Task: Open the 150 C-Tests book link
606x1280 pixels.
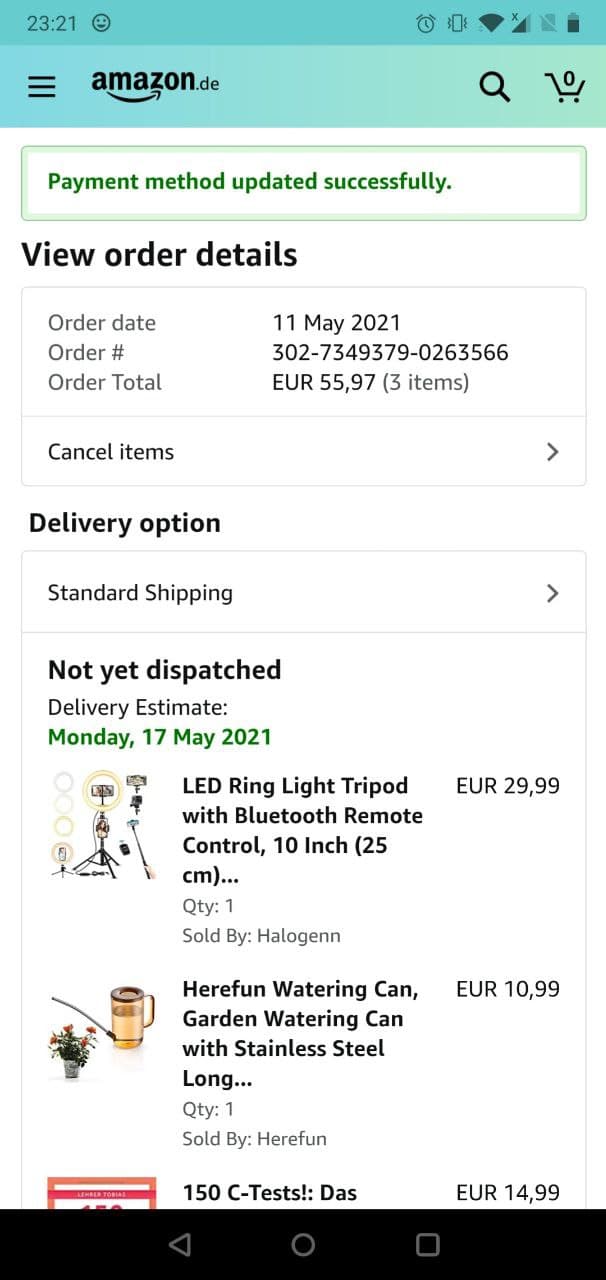Action: 269,1193
